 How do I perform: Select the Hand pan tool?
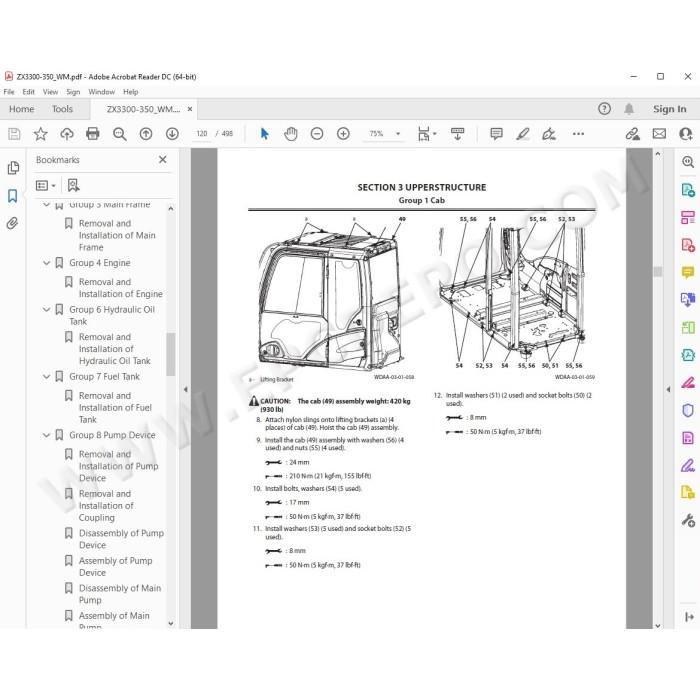[x=291, y=133]
